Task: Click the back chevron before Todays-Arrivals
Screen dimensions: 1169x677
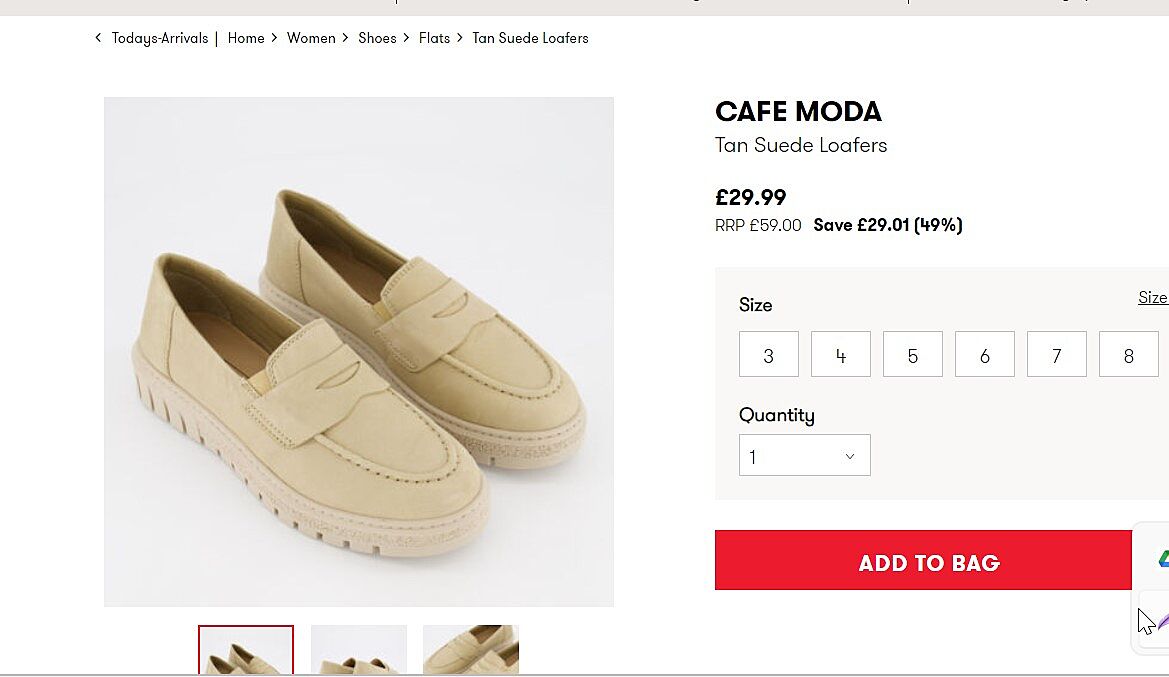Action: tap(98, 38)
